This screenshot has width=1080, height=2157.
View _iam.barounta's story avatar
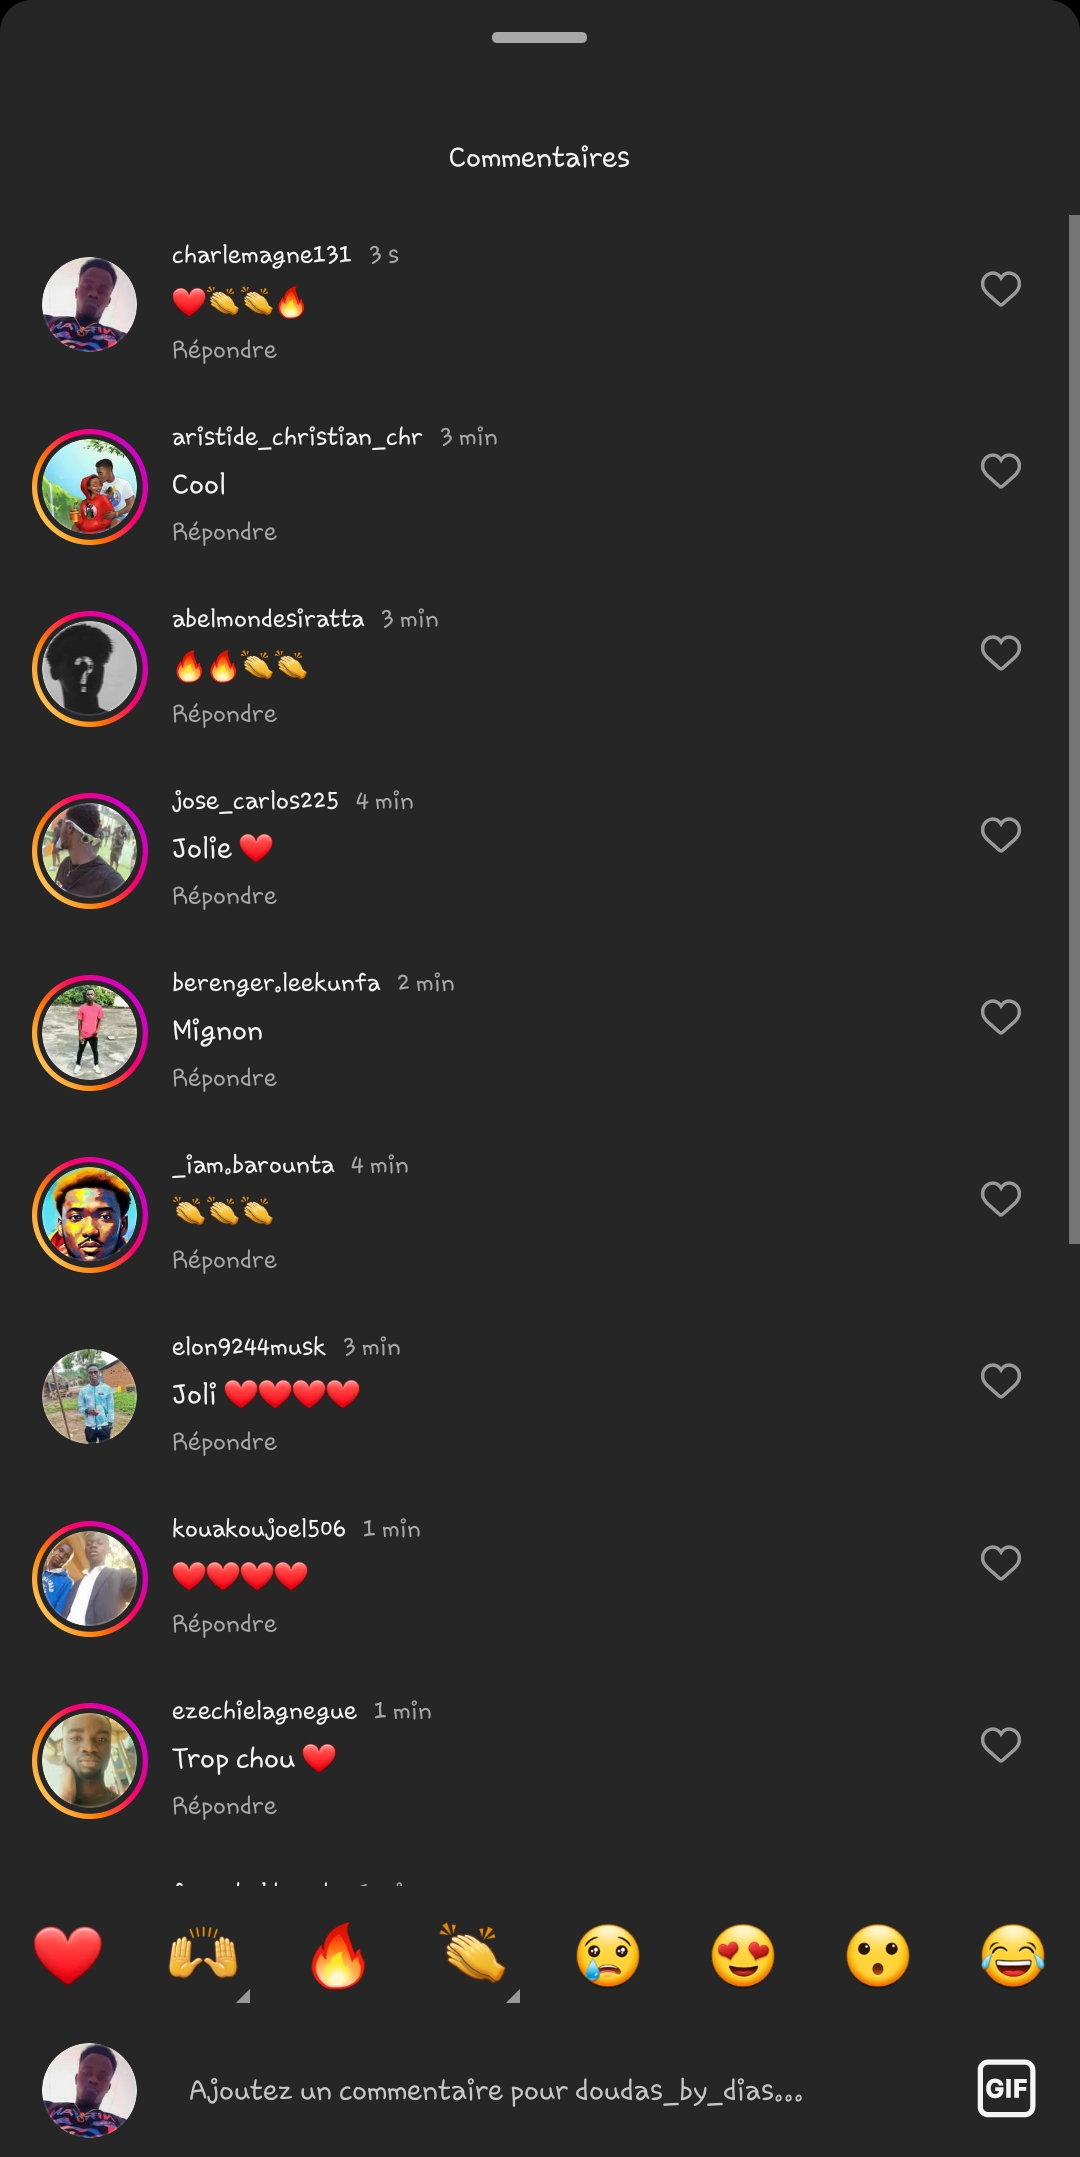[x=90, y=1215]
